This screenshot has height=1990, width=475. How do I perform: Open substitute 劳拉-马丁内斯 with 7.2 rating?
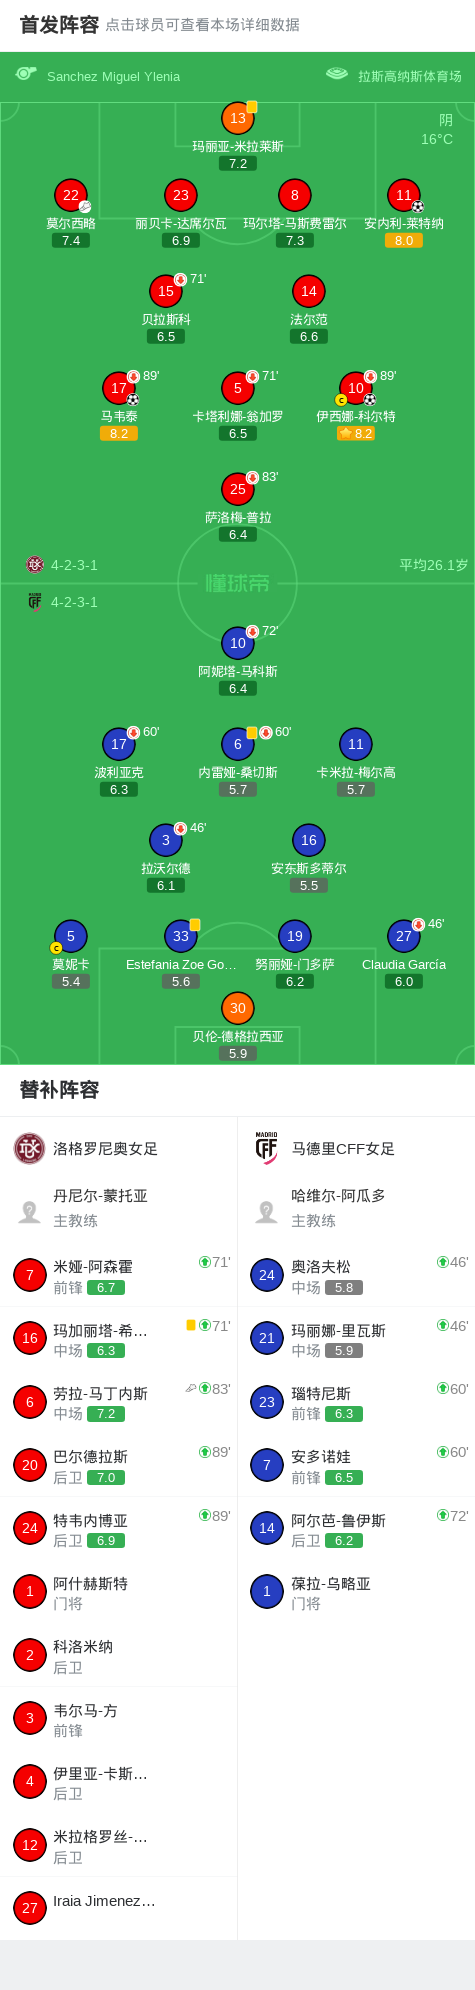(x=118, y=1402)
